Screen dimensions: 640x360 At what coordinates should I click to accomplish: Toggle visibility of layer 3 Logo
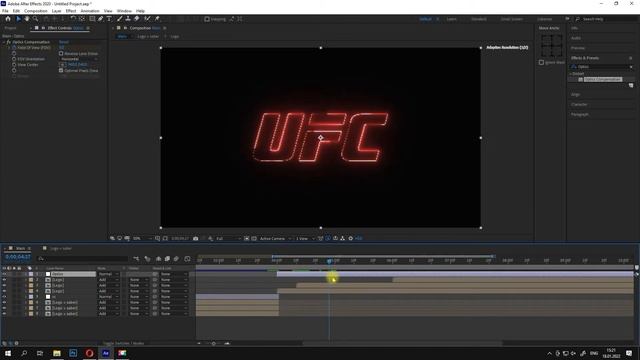click(x=4, y=286)
